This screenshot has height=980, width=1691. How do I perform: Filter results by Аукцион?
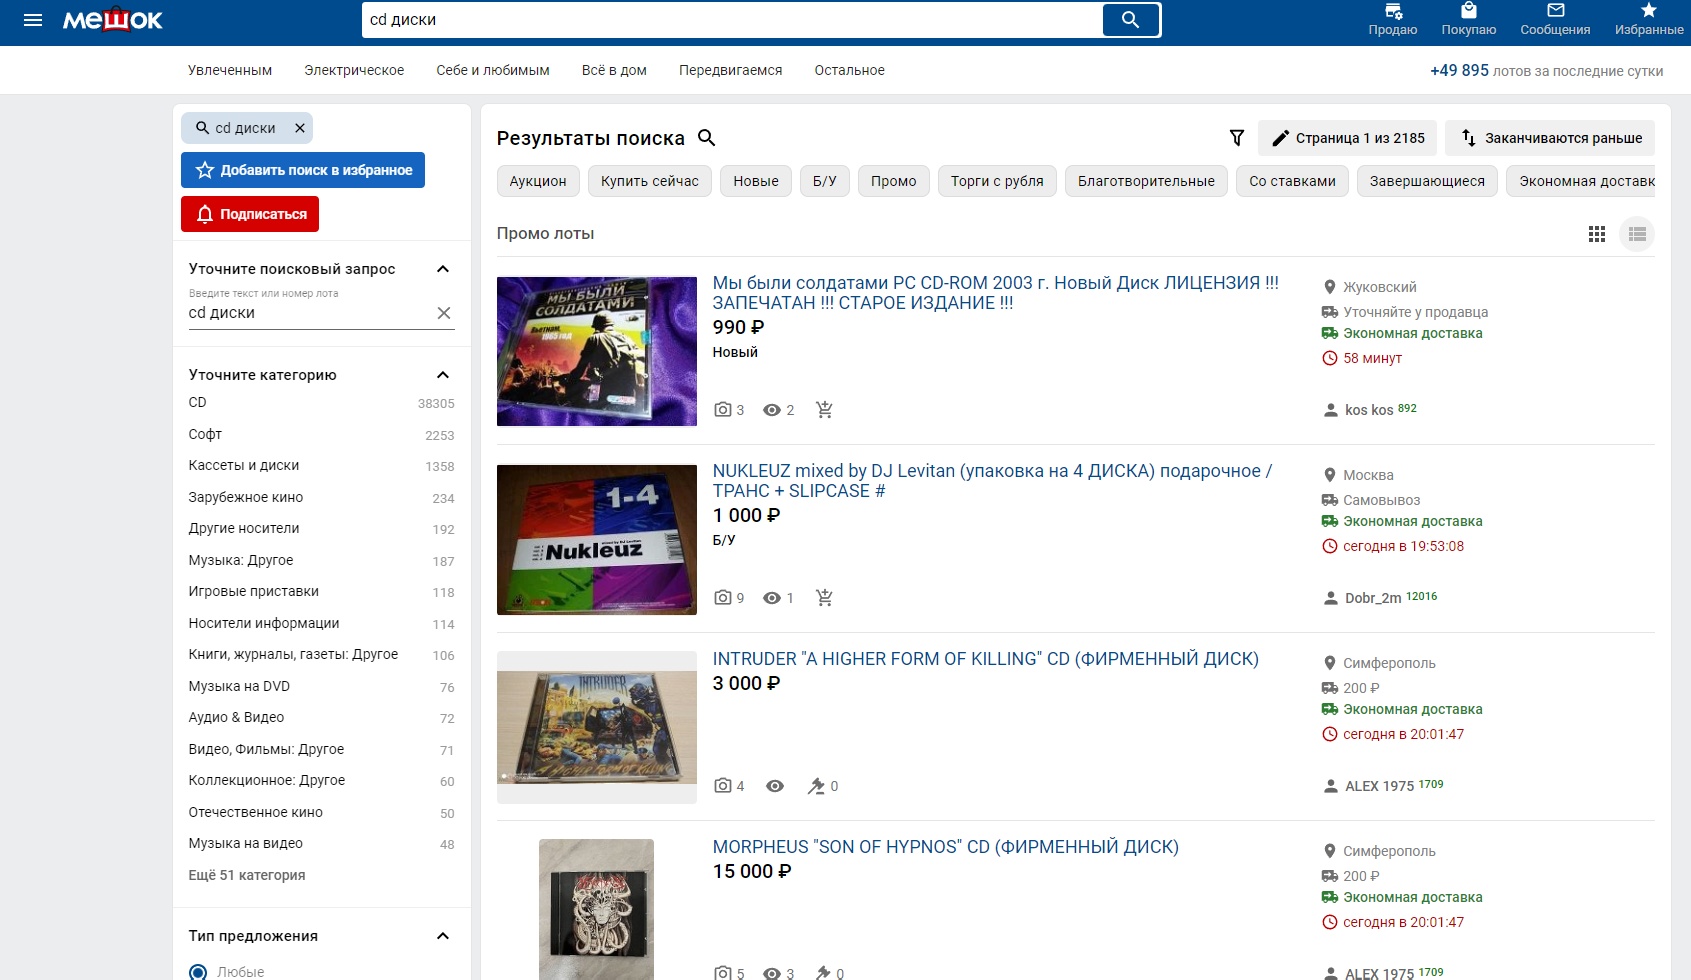(538, 181)
